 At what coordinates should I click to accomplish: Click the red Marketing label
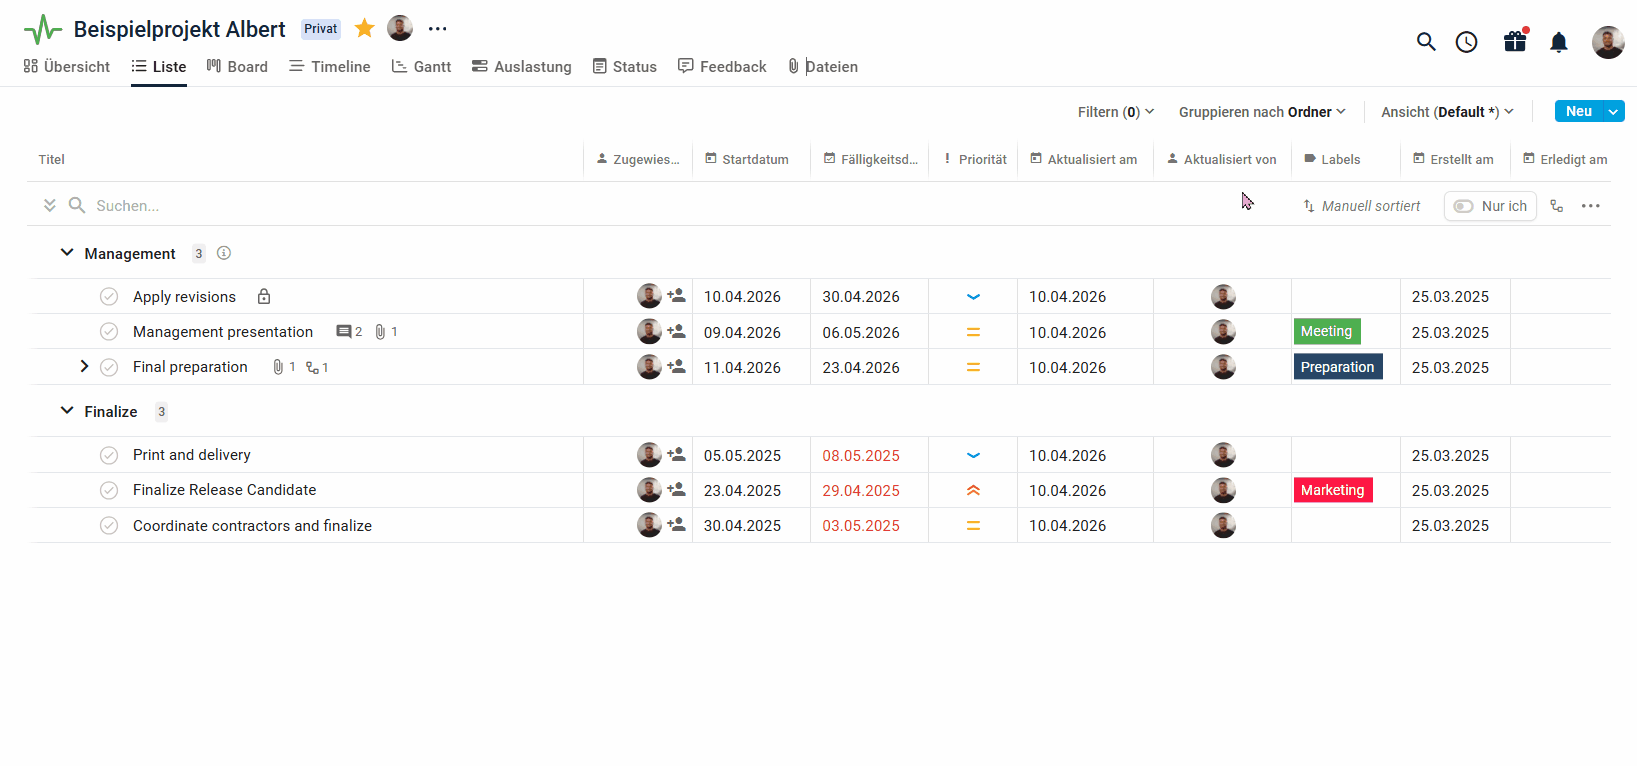click(x=1332, y=490)
